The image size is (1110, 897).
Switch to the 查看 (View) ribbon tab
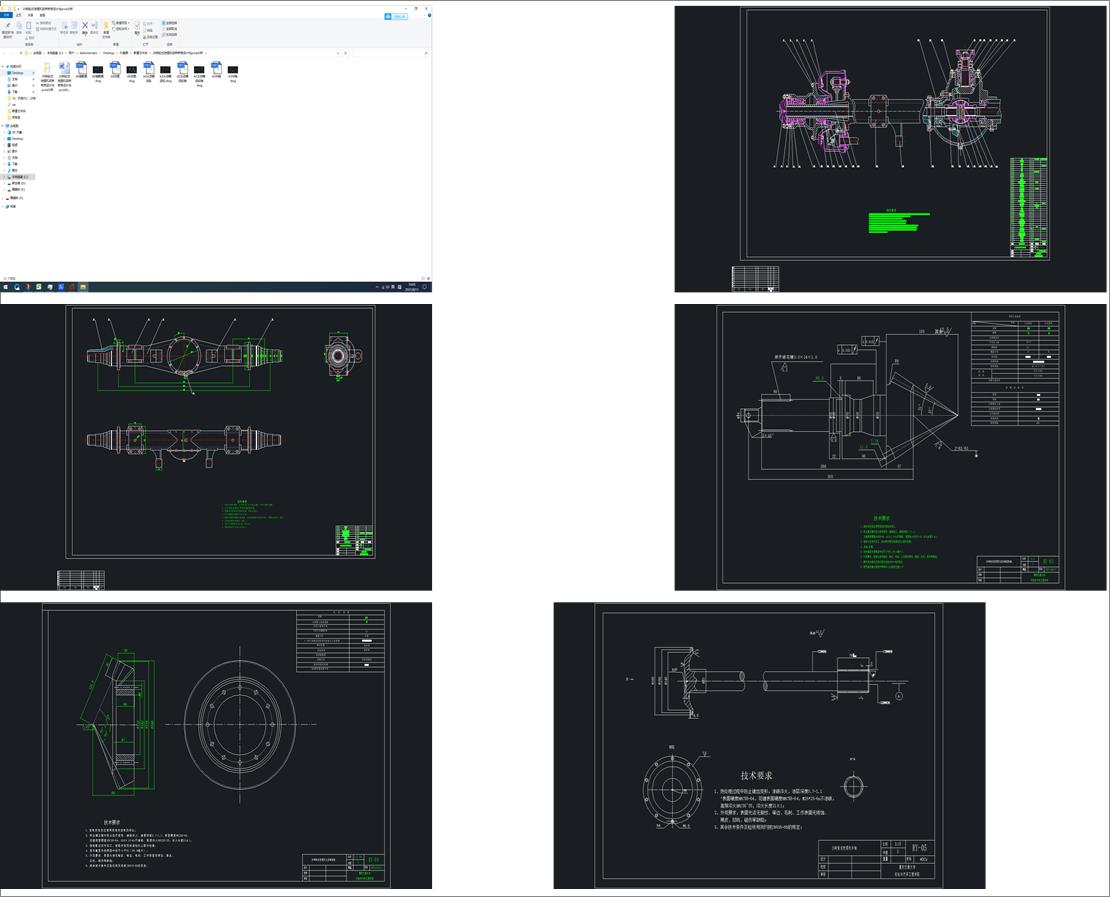(x=42, y=15)
